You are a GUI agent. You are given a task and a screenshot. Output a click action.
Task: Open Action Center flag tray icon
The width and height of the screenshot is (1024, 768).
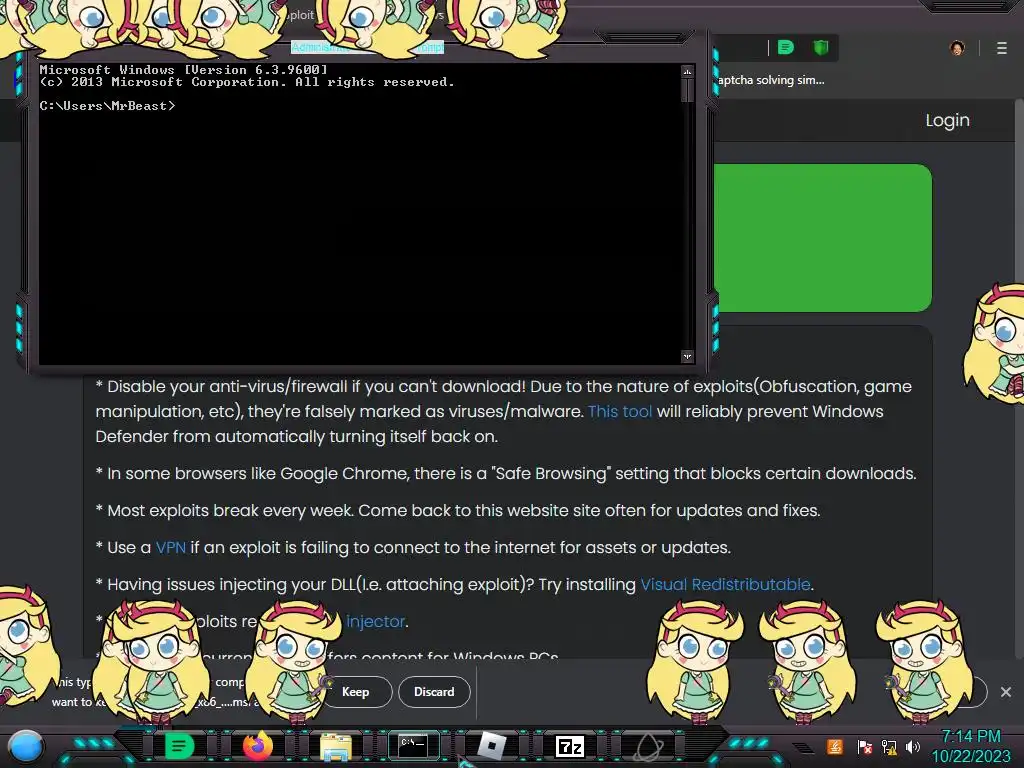[865, 747]
